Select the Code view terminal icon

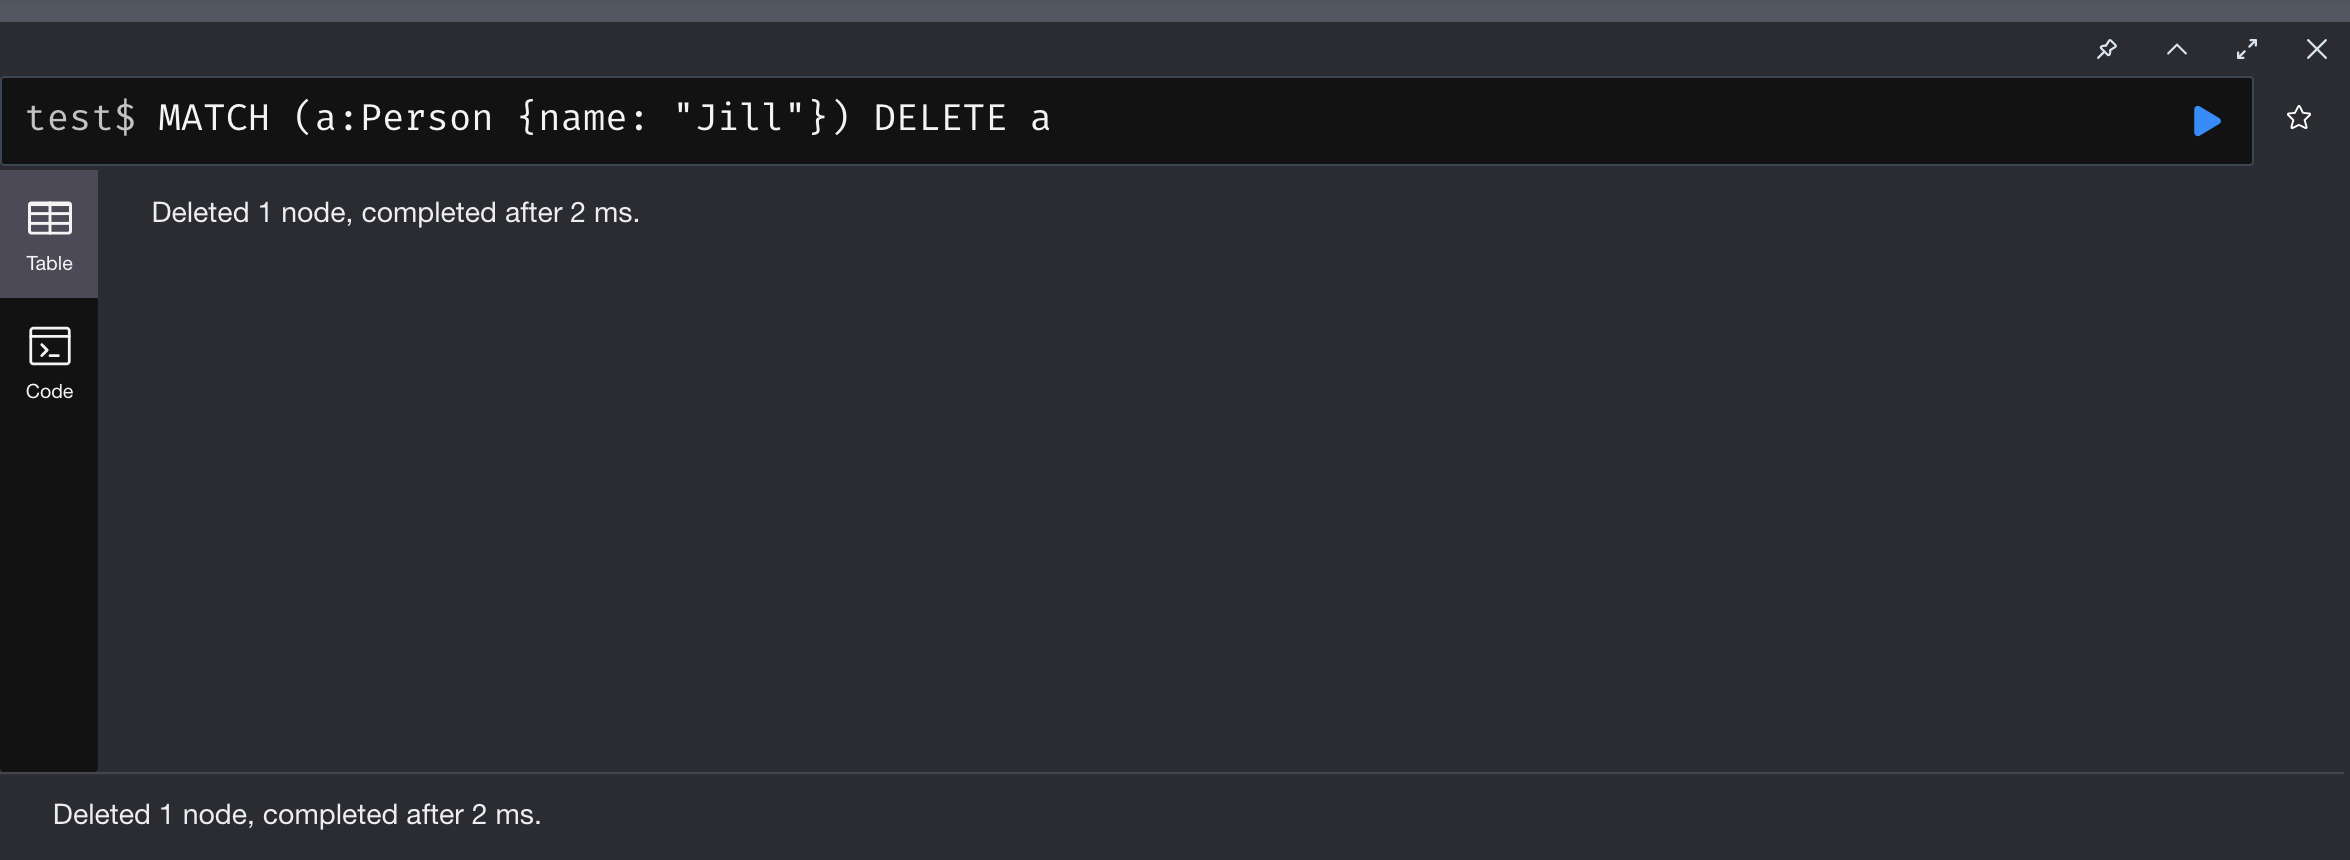pos(49,346)
